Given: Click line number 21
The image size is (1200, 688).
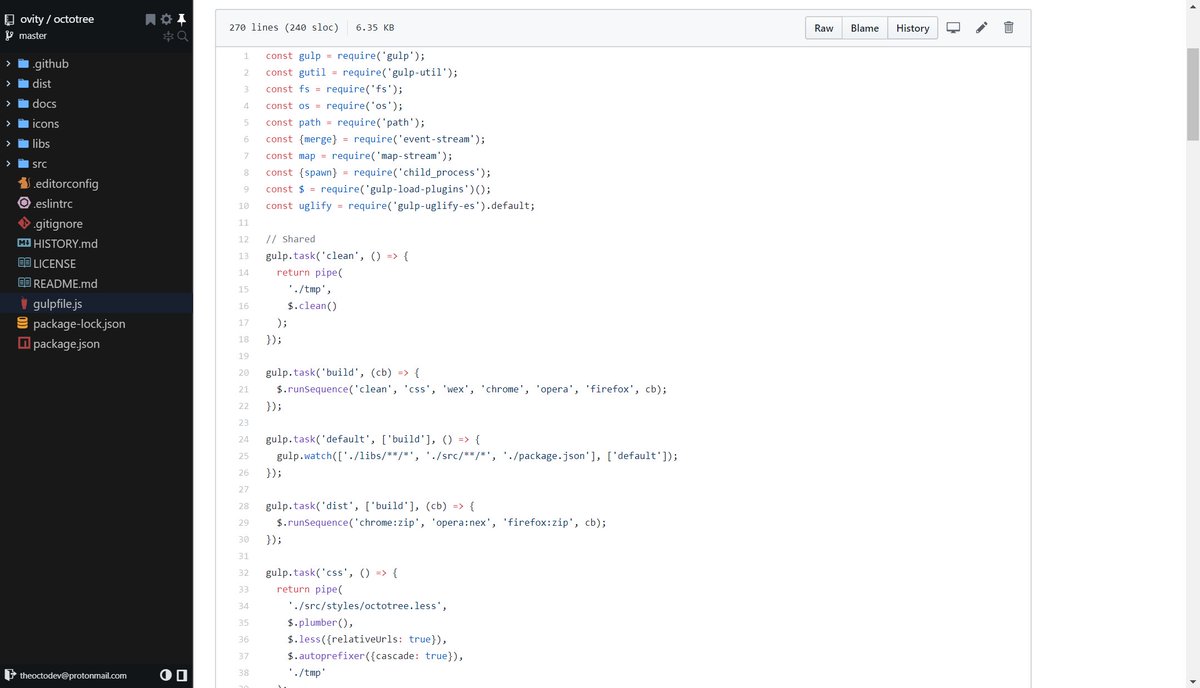Looking at the screenshot, I should pyautogui.click(x=243, y=389).
